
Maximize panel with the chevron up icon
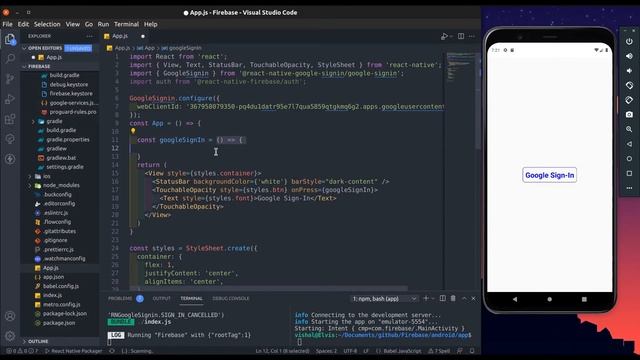coord(464,298)
